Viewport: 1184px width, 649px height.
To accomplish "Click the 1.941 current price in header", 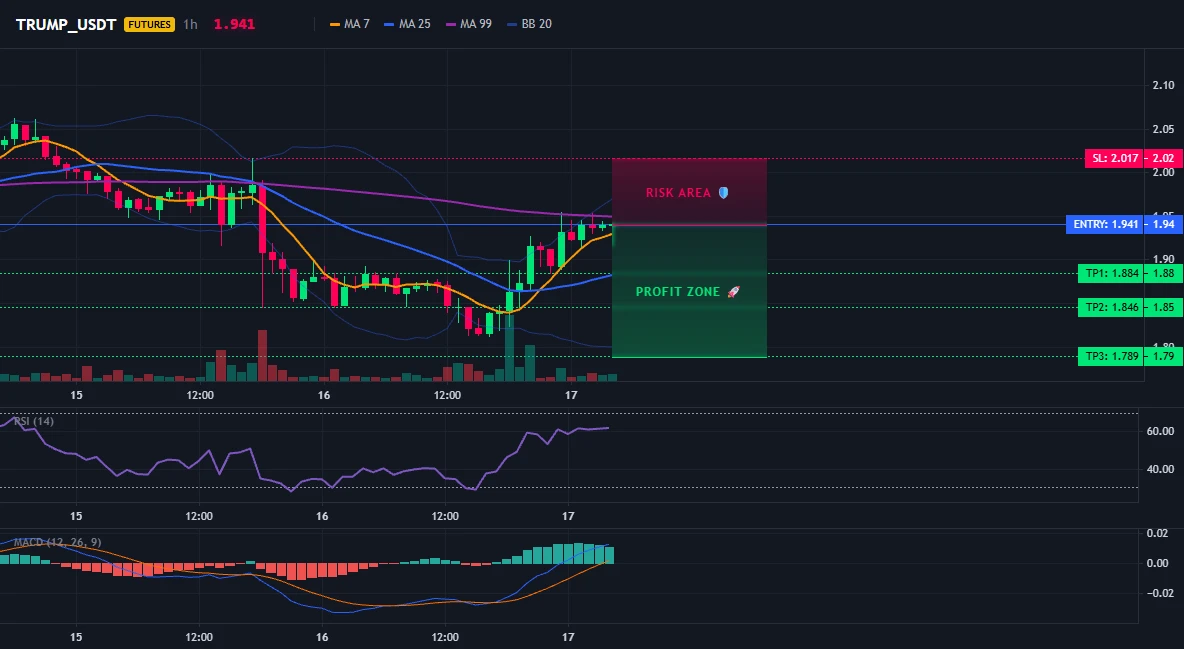I will 234,24.
